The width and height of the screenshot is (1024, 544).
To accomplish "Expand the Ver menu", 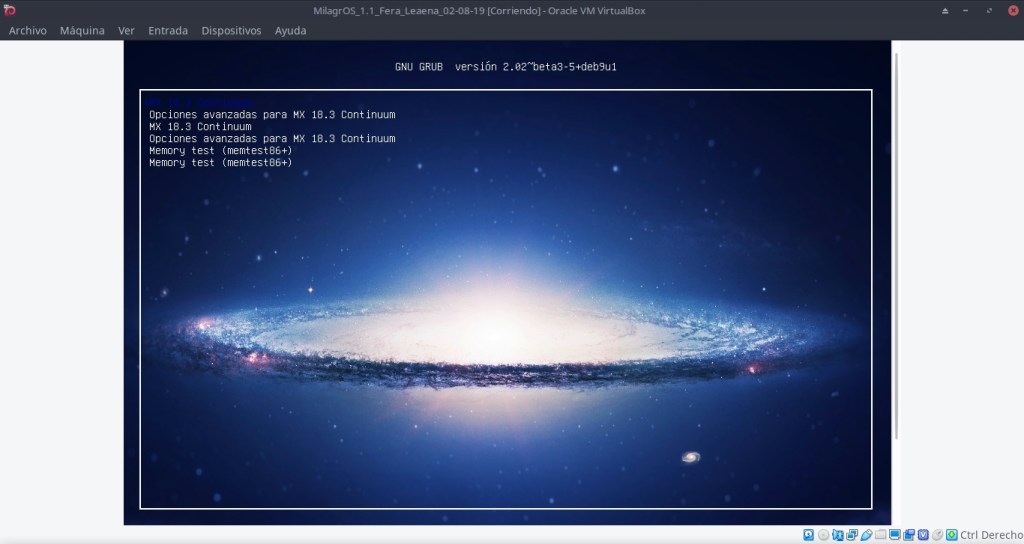I will [126, 31].
